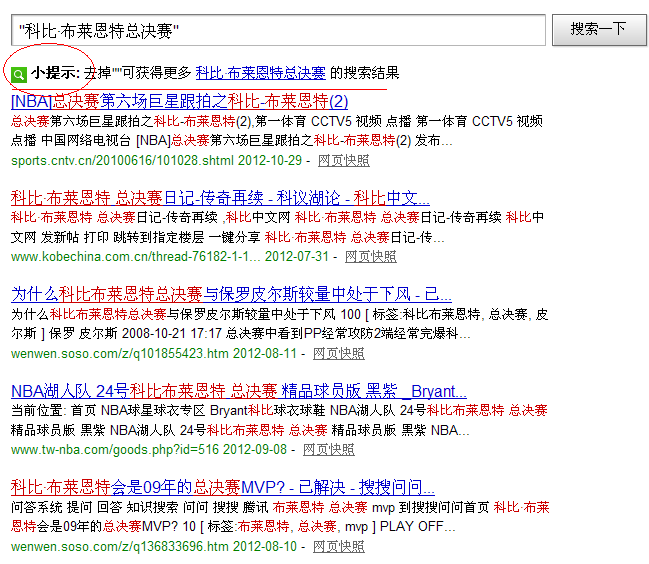This screenshot has height=564, width=649.
Task: View 网页快照 for the kobechina.com.cn result
Action: point(370,256)
